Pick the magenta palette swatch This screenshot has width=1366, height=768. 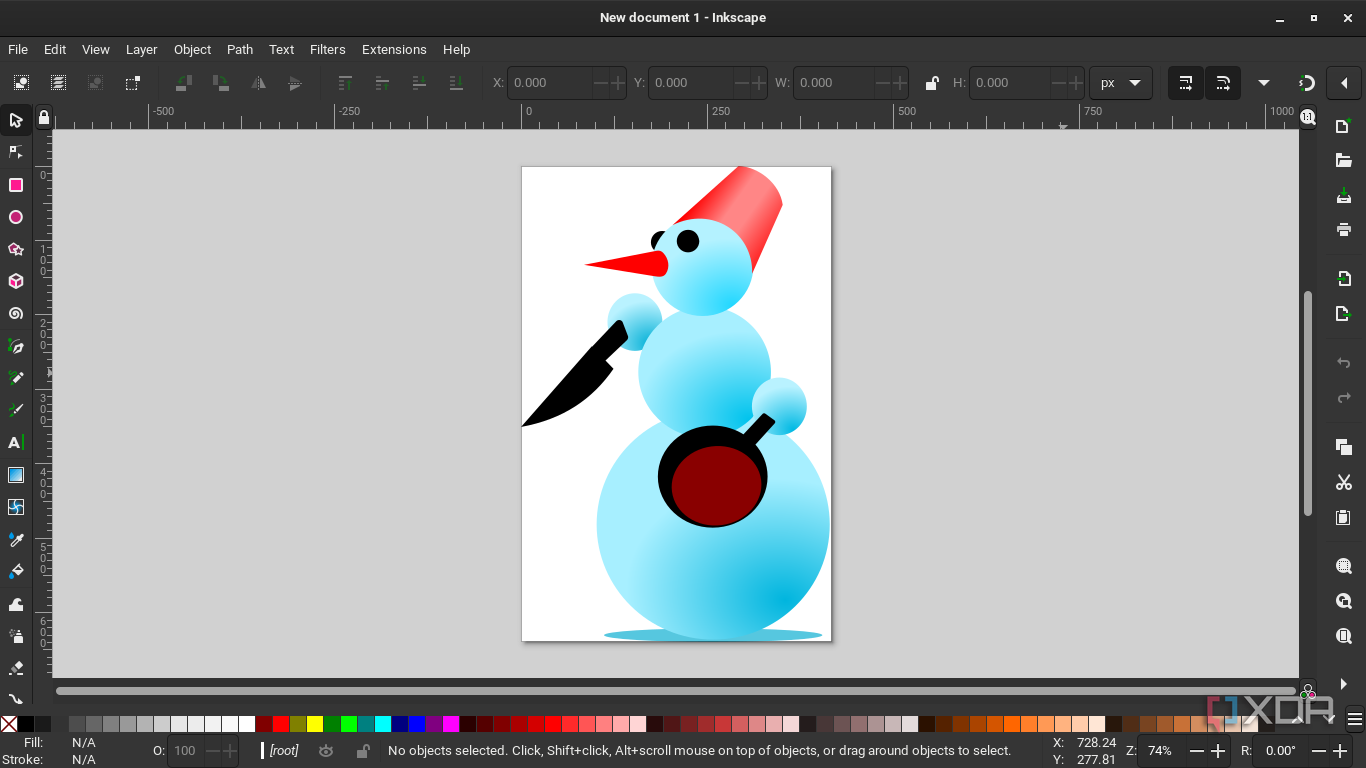[x=451, y=724]
